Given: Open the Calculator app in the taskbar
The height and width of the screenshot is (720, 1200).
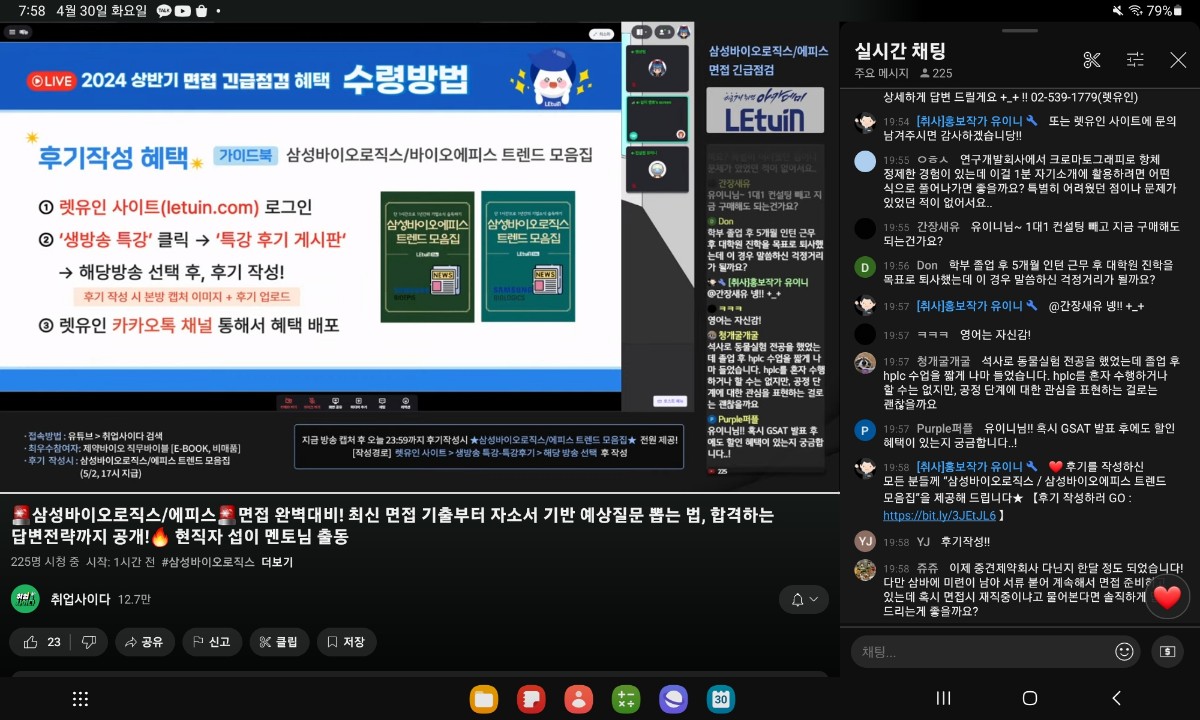Looking at the screenshot, I should click(626, 699).
